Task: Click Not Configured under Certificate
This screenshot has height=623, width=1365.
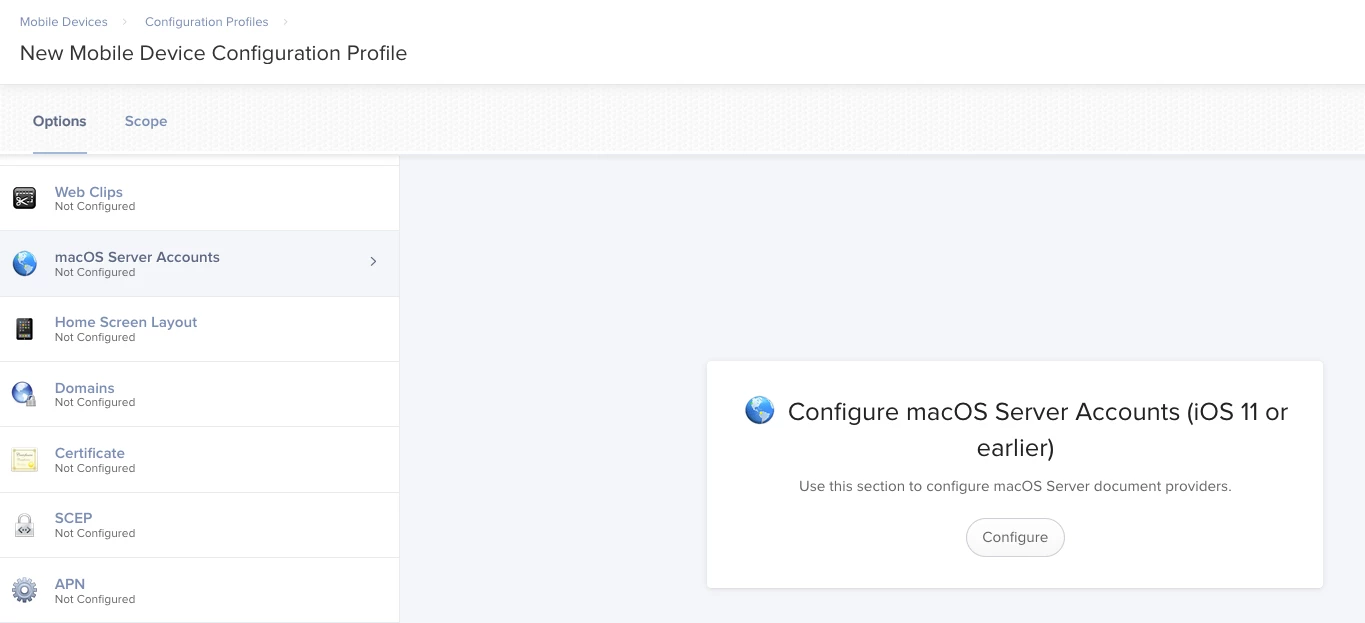Action: 95,468
